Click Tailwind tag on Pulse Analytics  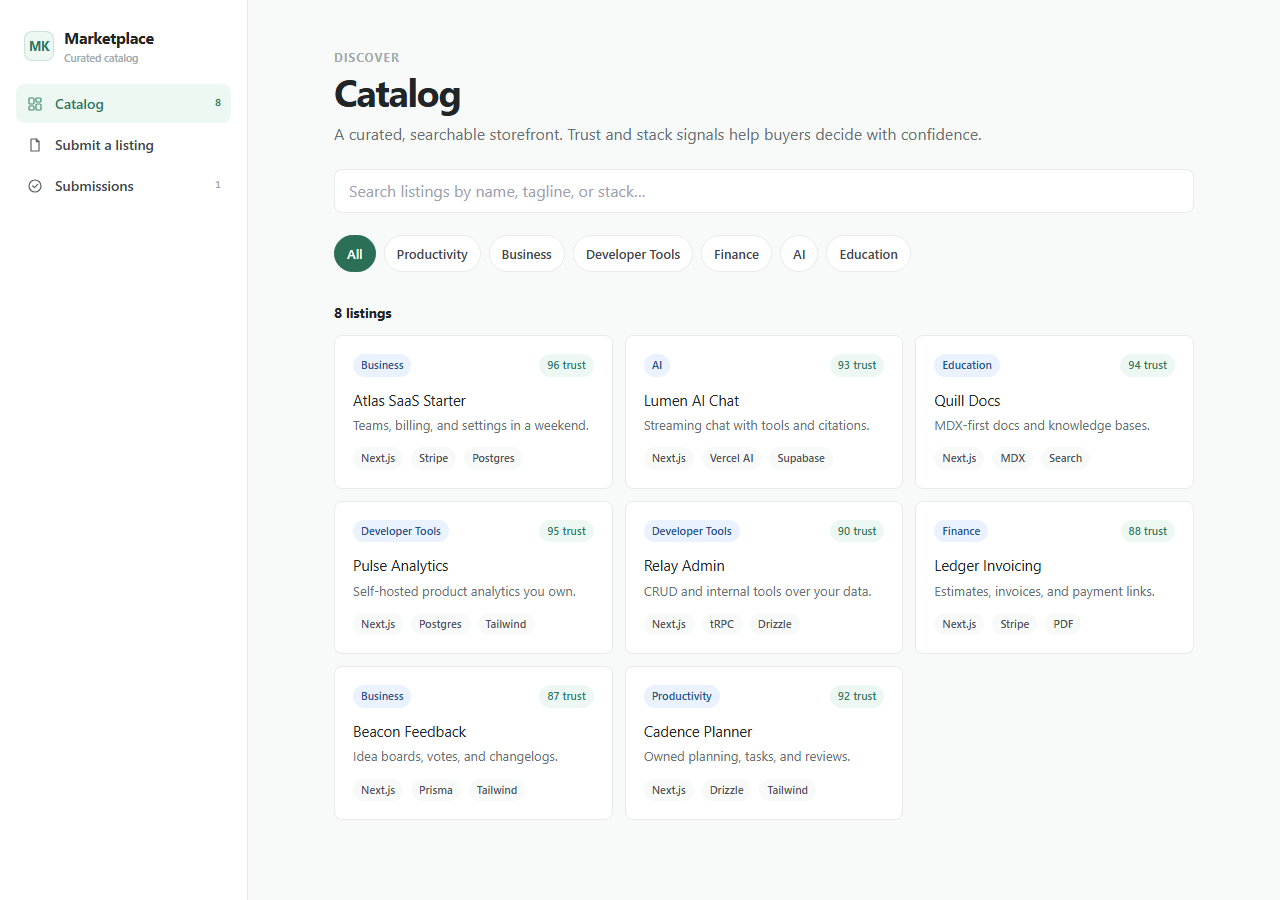(506, 624)
